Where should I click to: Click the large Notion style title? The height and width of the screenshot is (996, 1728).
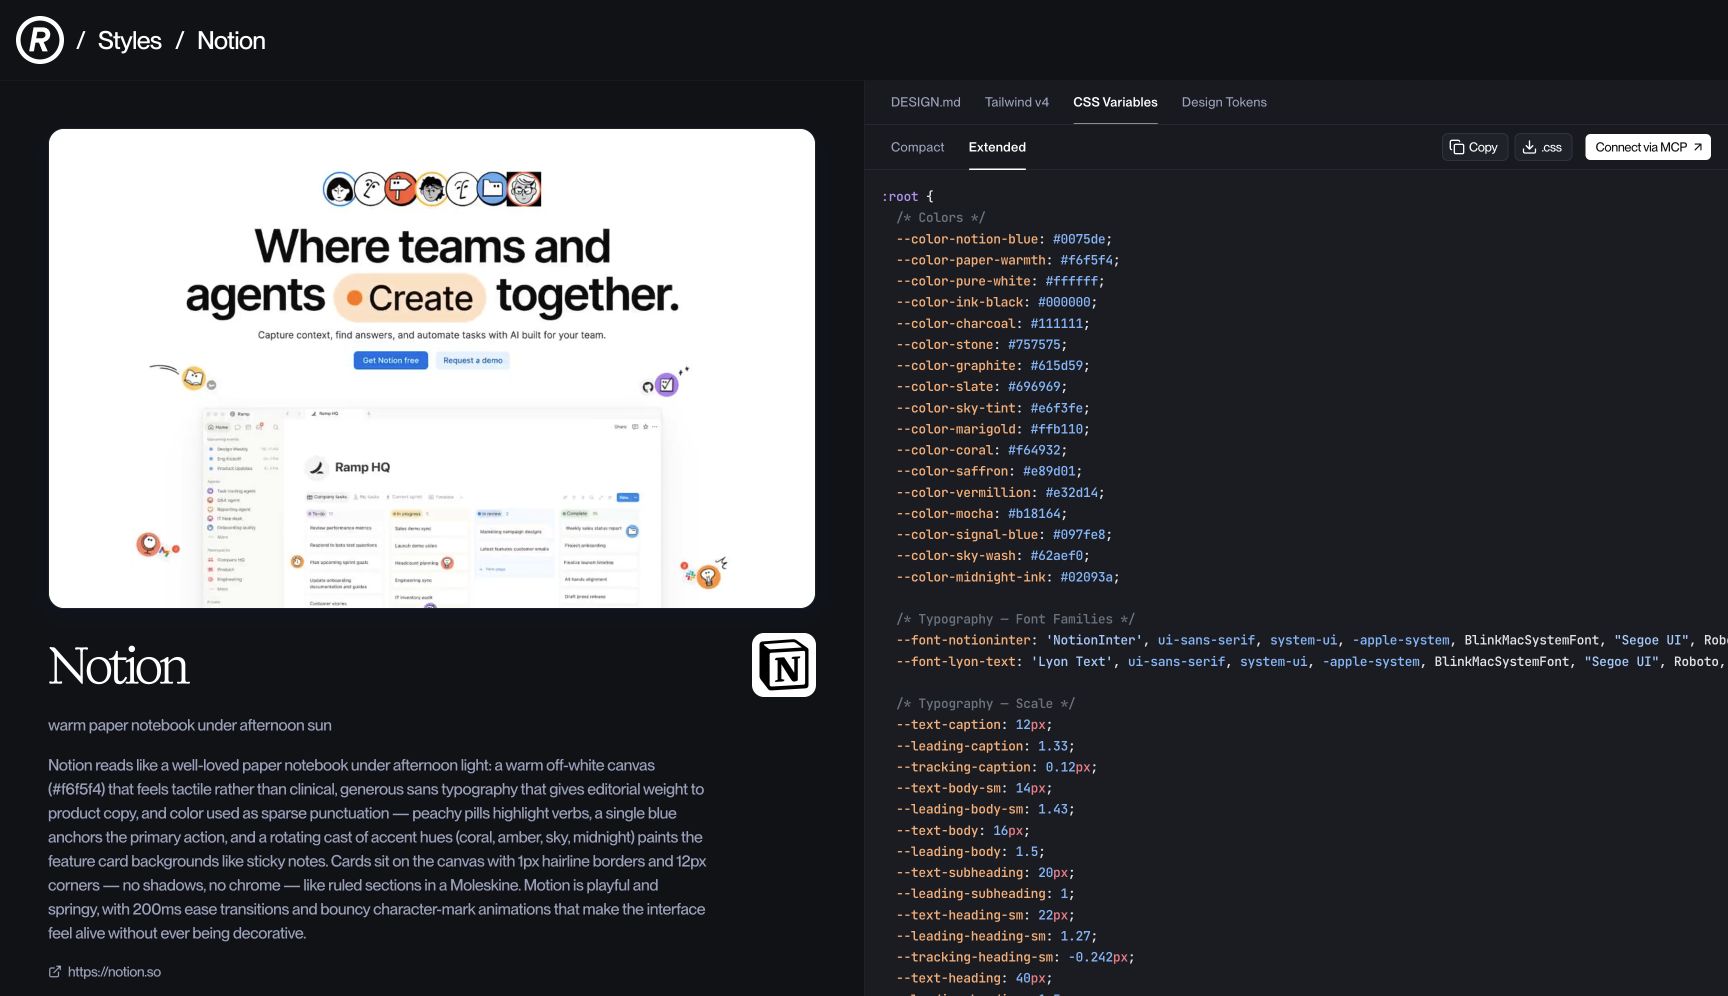[119, 666]
